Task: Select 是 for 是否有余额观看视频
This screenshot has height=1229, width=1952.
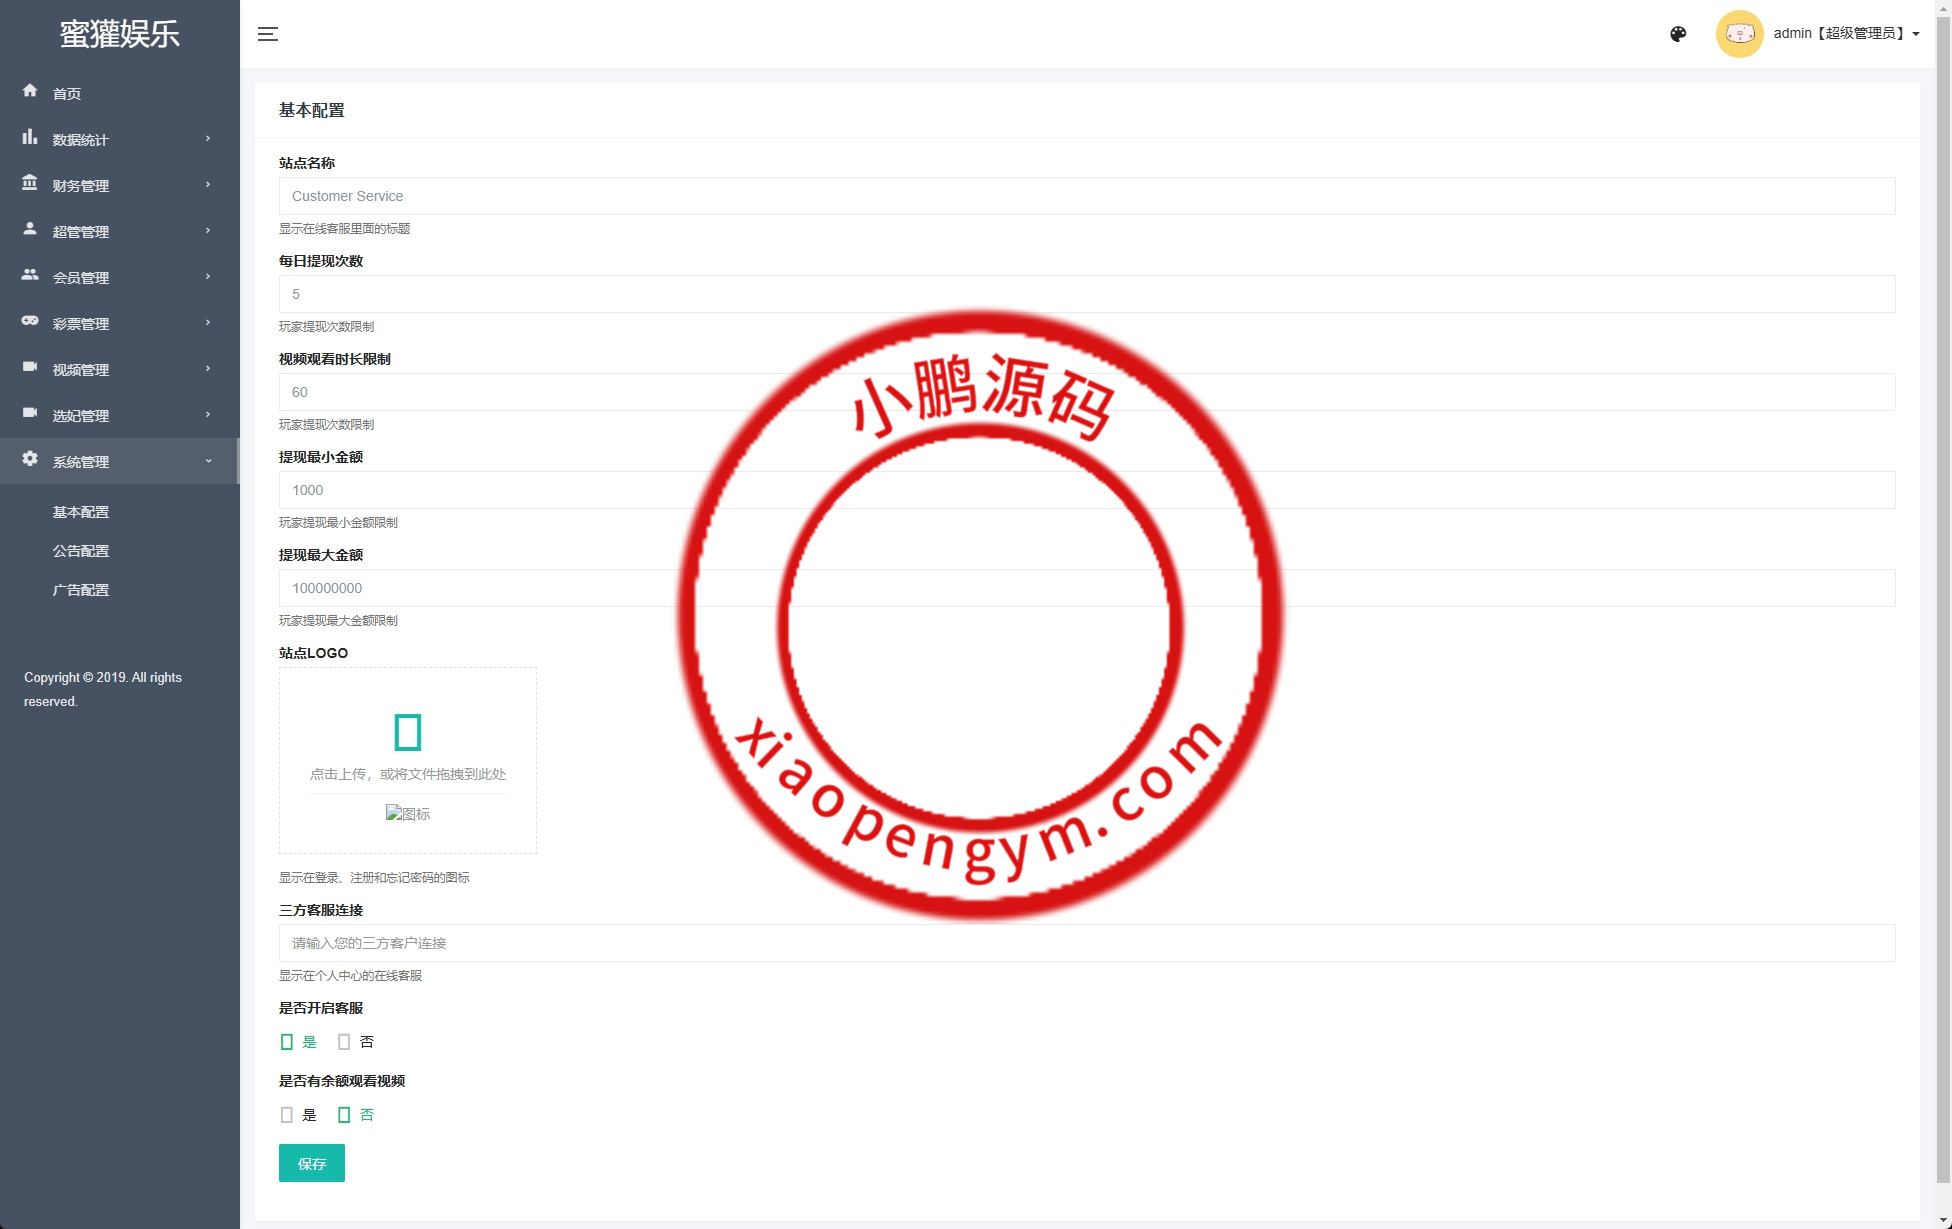Action: click(x=287, y=1115)
